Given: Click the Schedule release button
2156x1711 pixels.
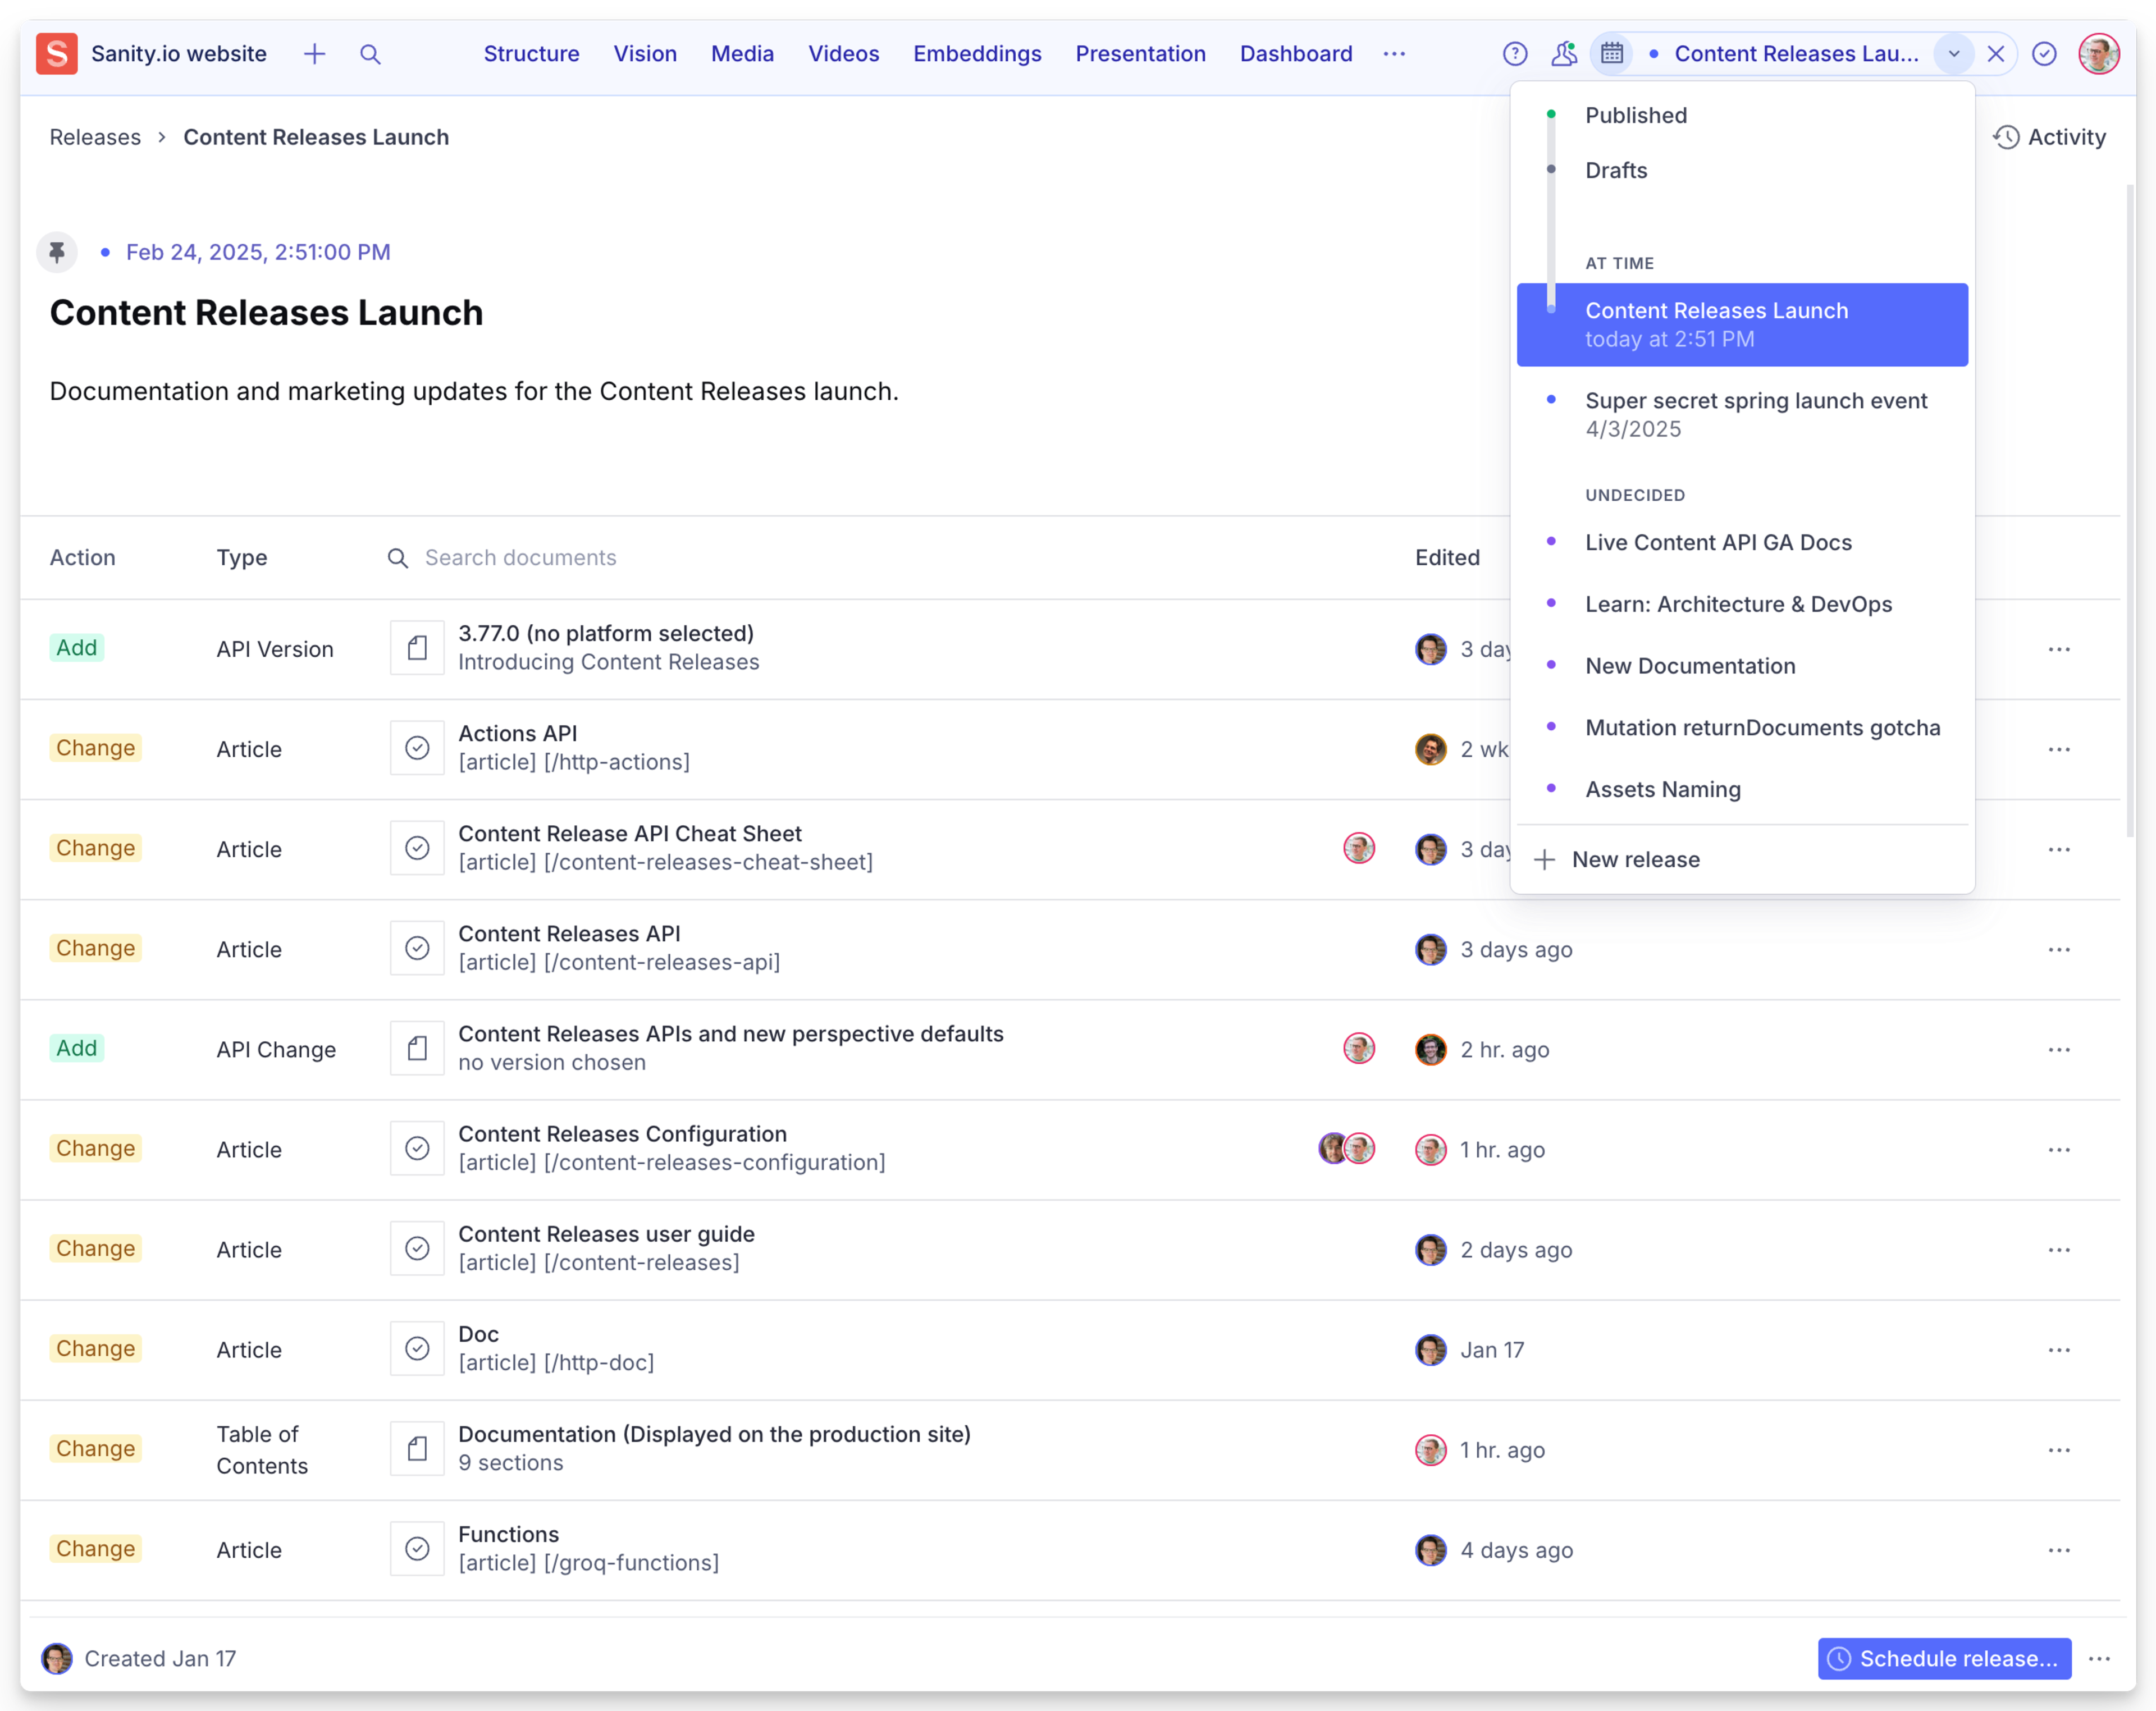Looking at the screenshot, I should [1944, 1659].
